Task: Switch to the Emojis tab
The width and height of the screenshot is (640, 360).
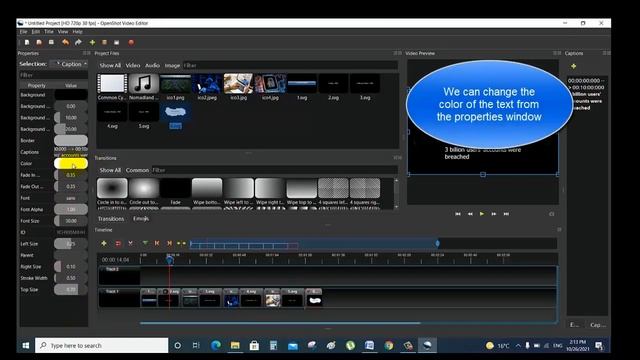Action: click(141, 219)
